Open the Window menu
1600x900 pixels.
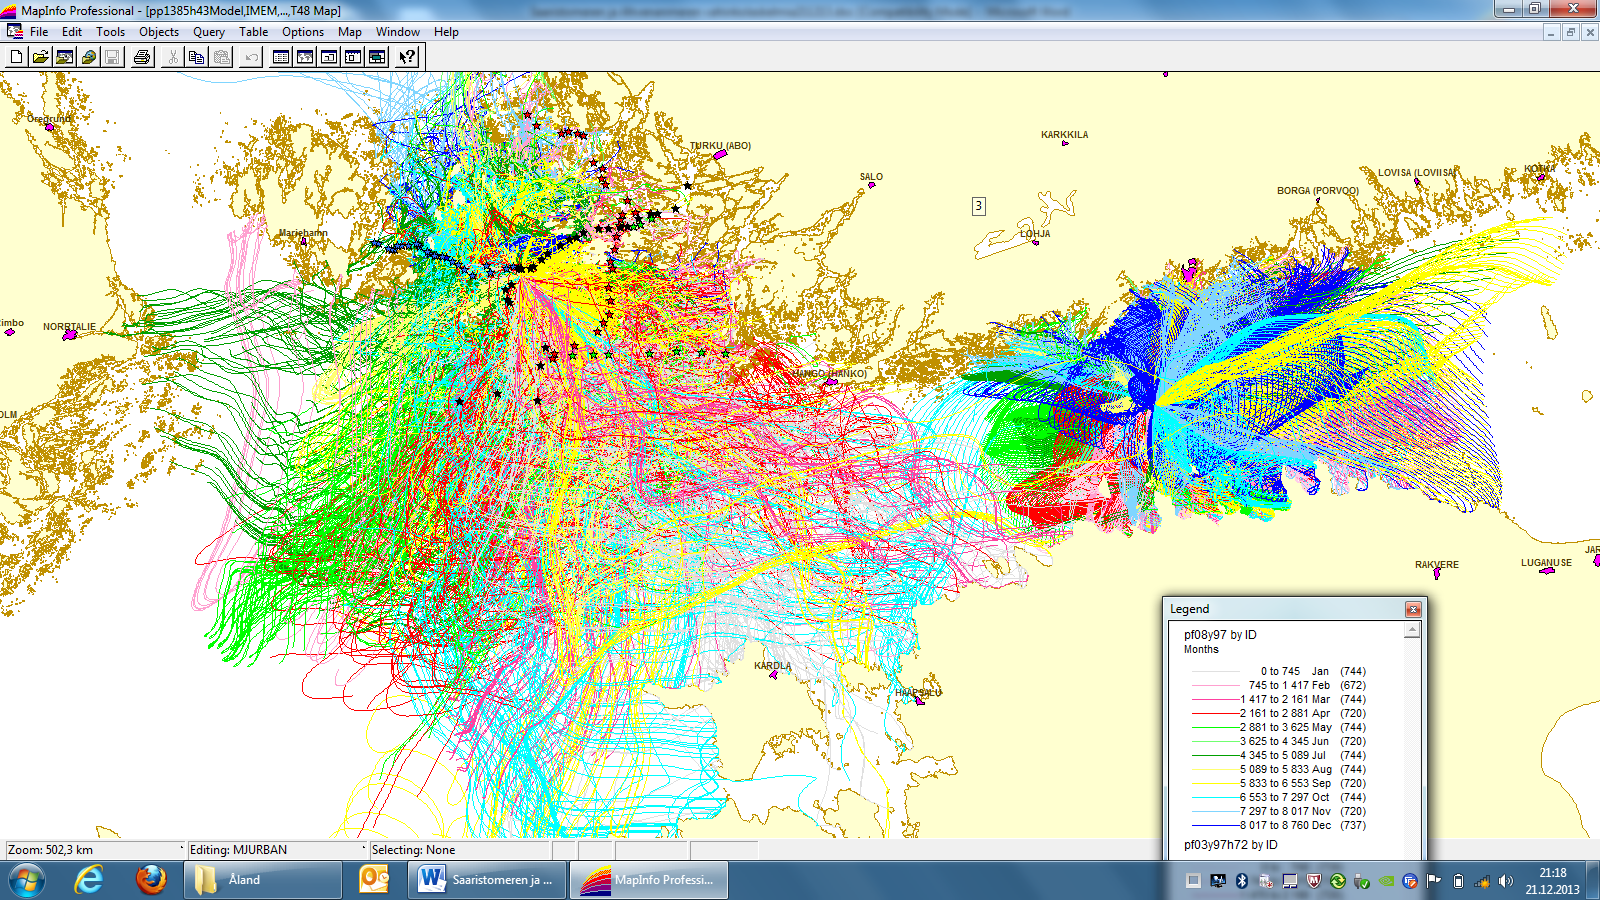pos(398,32)
